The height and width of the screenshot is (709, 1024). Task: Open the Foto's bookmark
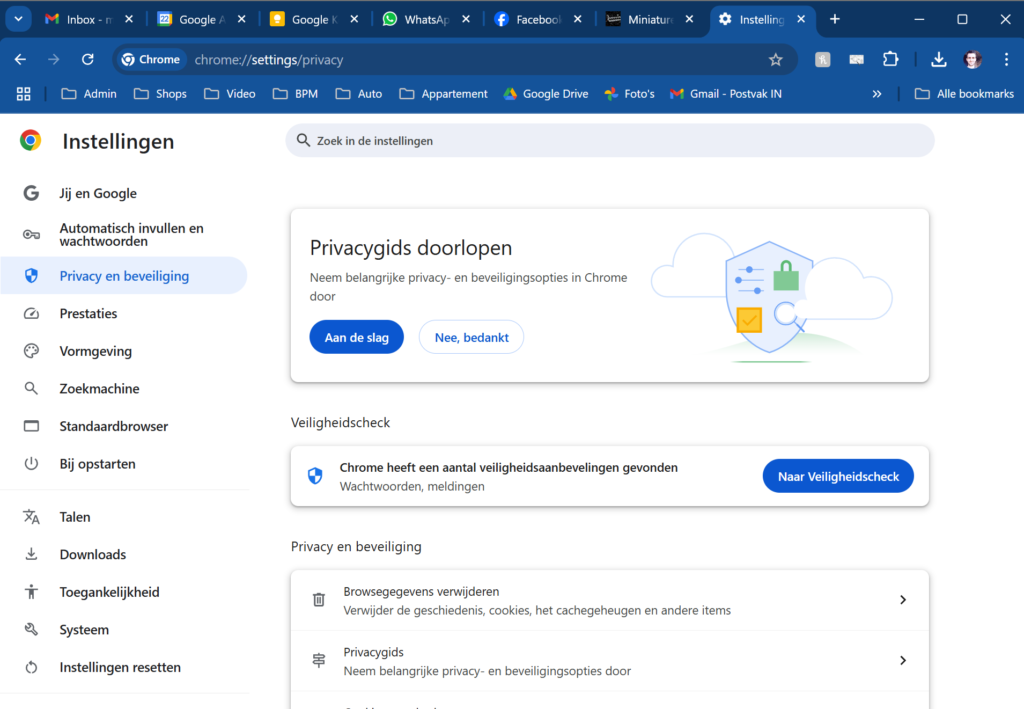tap(630, 94)
